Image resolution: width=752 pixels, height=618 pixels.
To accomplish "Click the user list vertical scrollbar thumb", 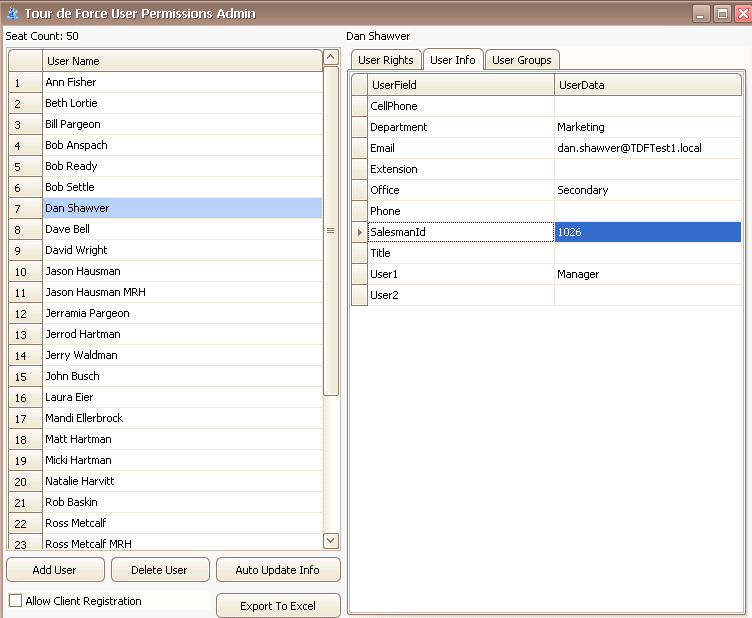I will pyautogui.click(x=331, y=231).
